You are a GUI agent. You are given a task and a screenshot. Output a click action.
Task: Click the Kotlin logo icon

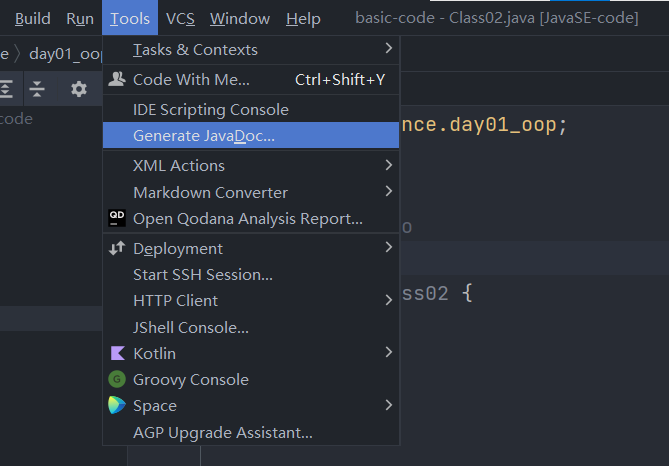[117, 353]
